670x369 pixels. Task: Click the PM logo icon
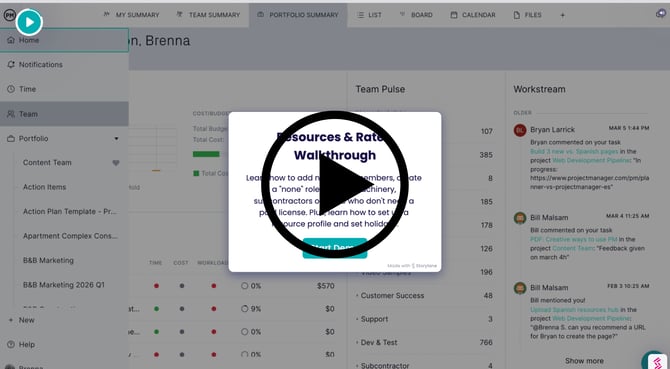point(9,15)
